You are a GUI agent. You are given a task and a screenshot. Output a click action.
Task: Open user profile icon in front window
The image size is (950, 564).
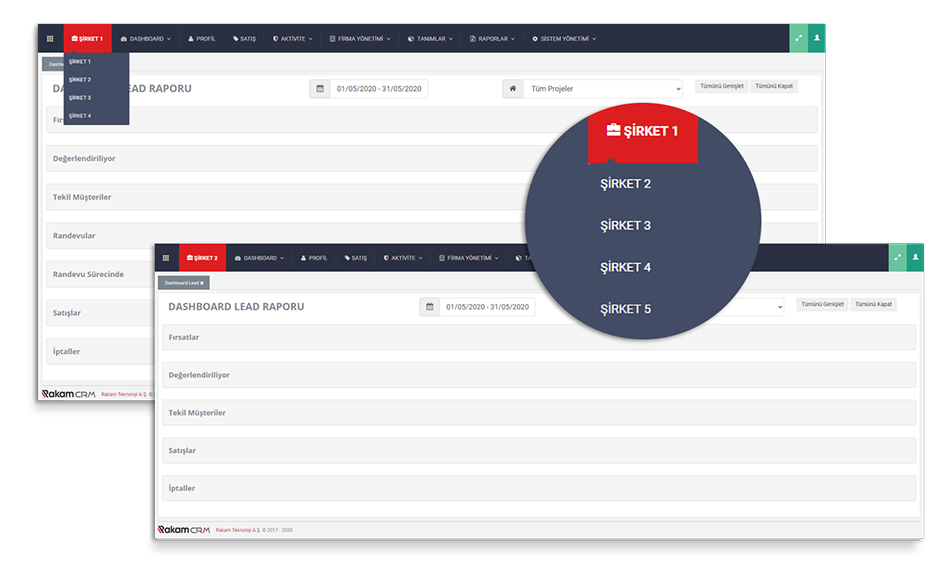pos(915,258)
